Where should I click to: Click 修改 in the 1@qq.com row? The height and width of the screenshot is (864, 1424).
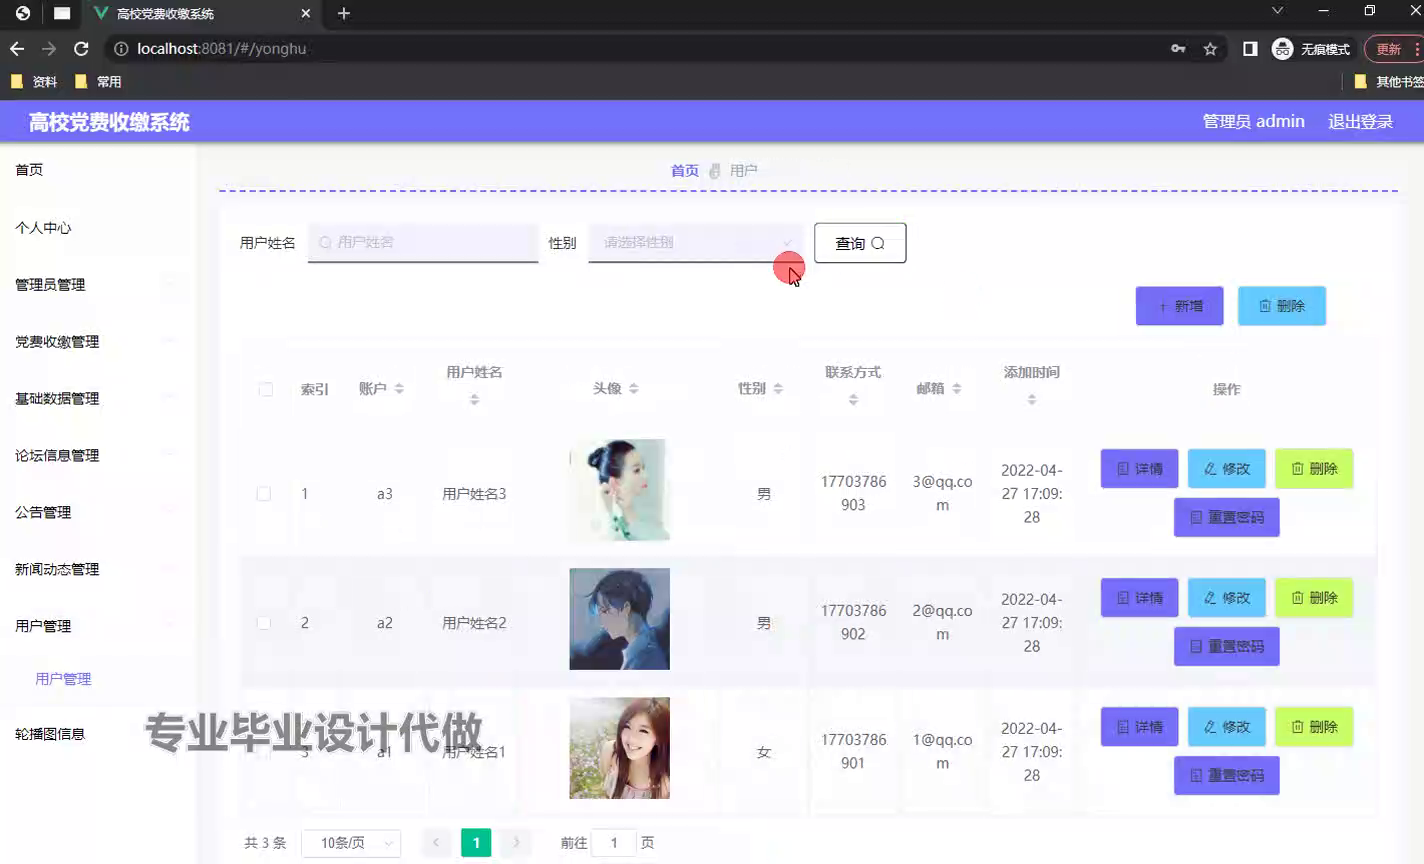coord(1227,726)
